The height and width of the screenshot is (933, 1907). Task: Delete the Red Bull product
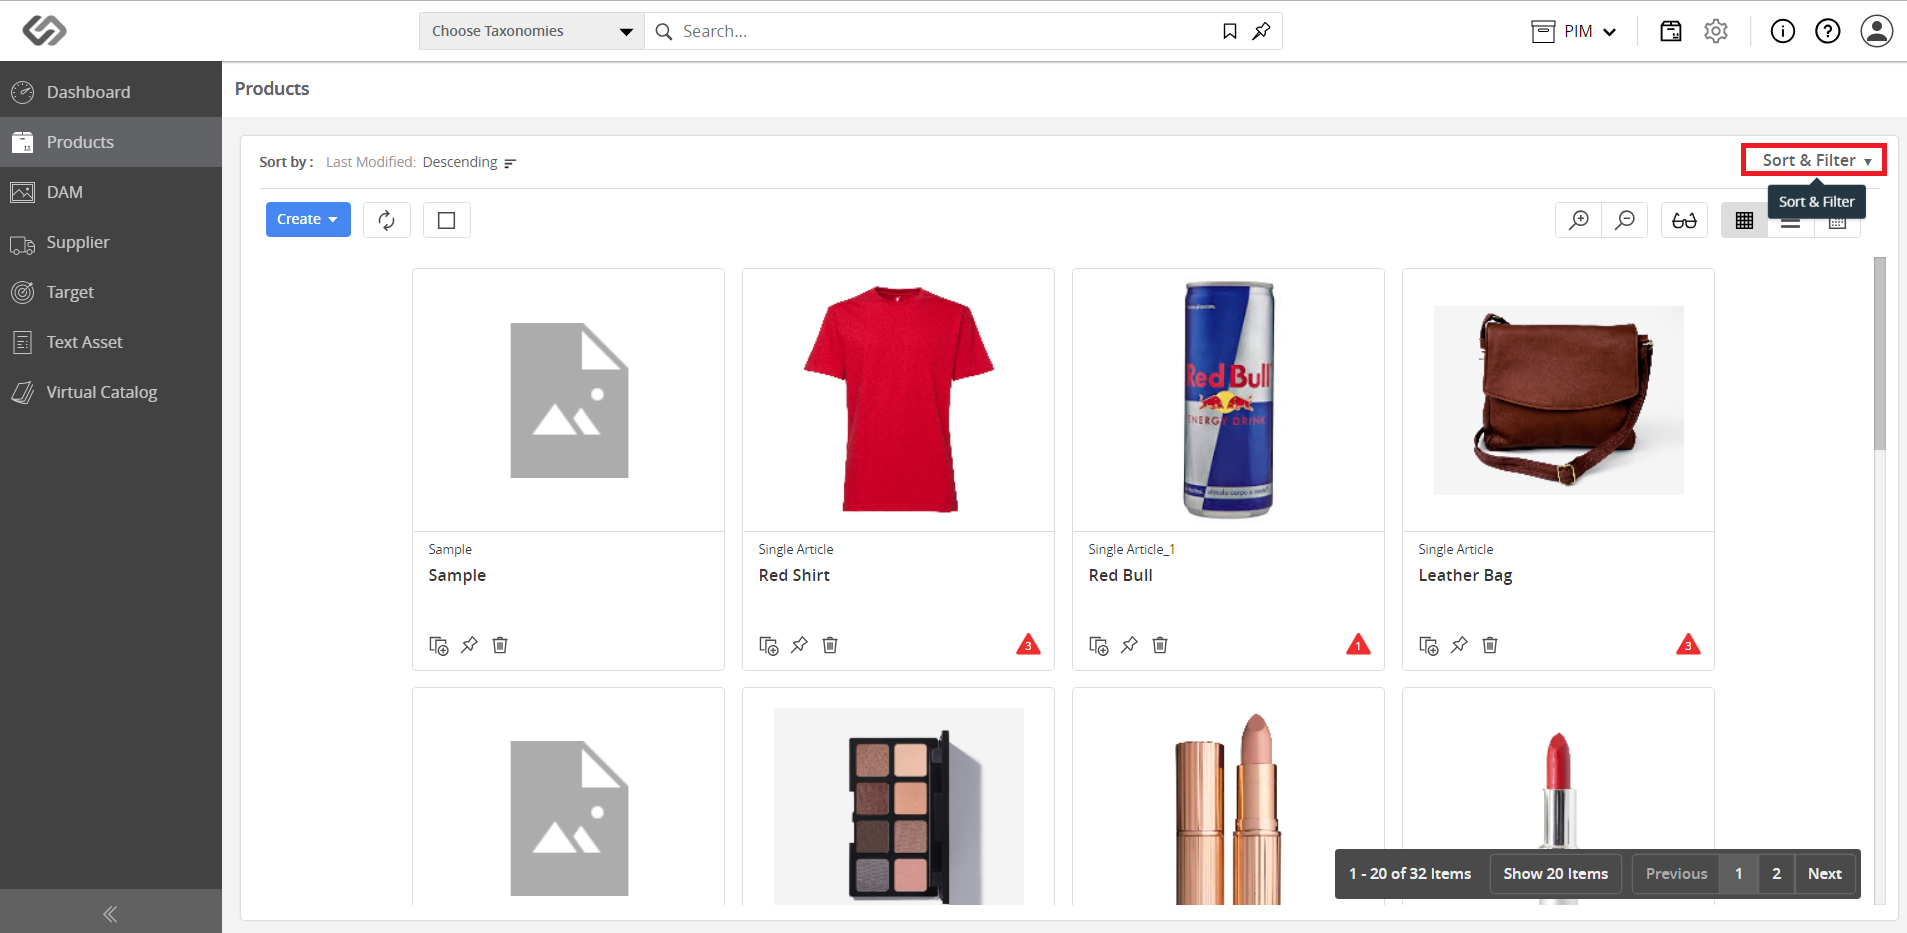pos(1160,645)
